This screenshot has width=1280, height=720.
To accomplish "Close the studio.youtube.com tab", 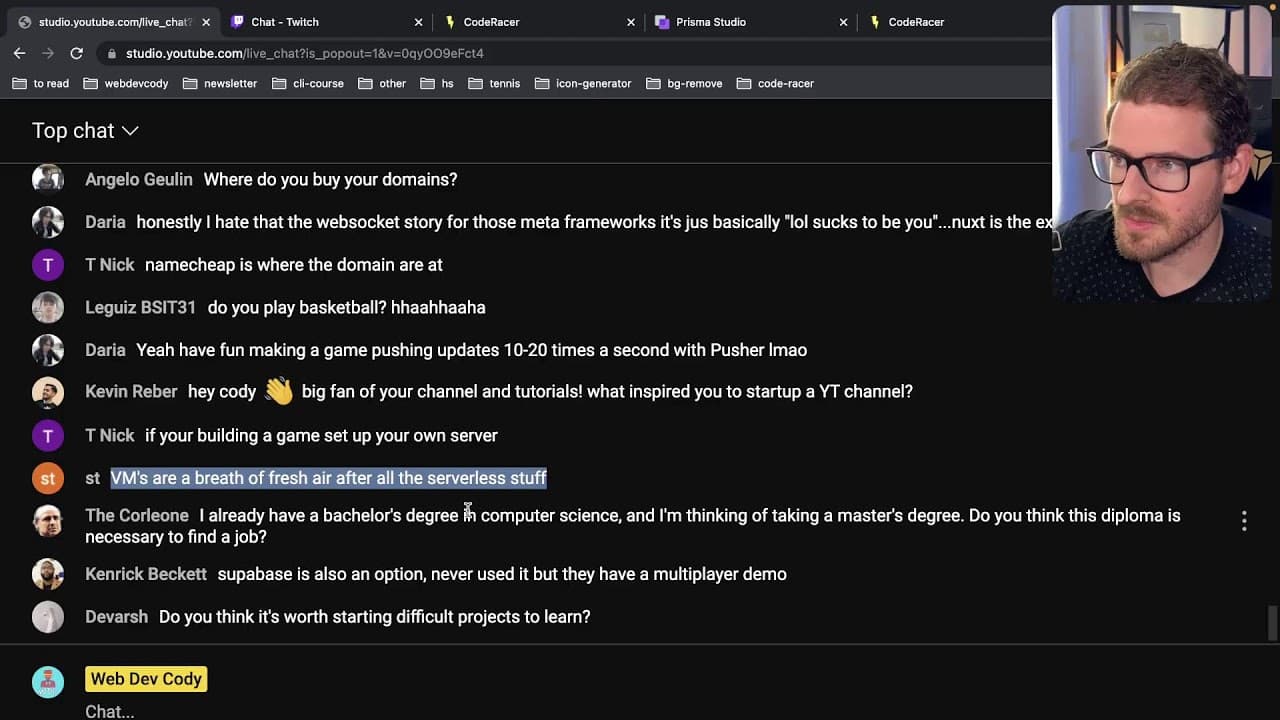I will coord(206,22).
